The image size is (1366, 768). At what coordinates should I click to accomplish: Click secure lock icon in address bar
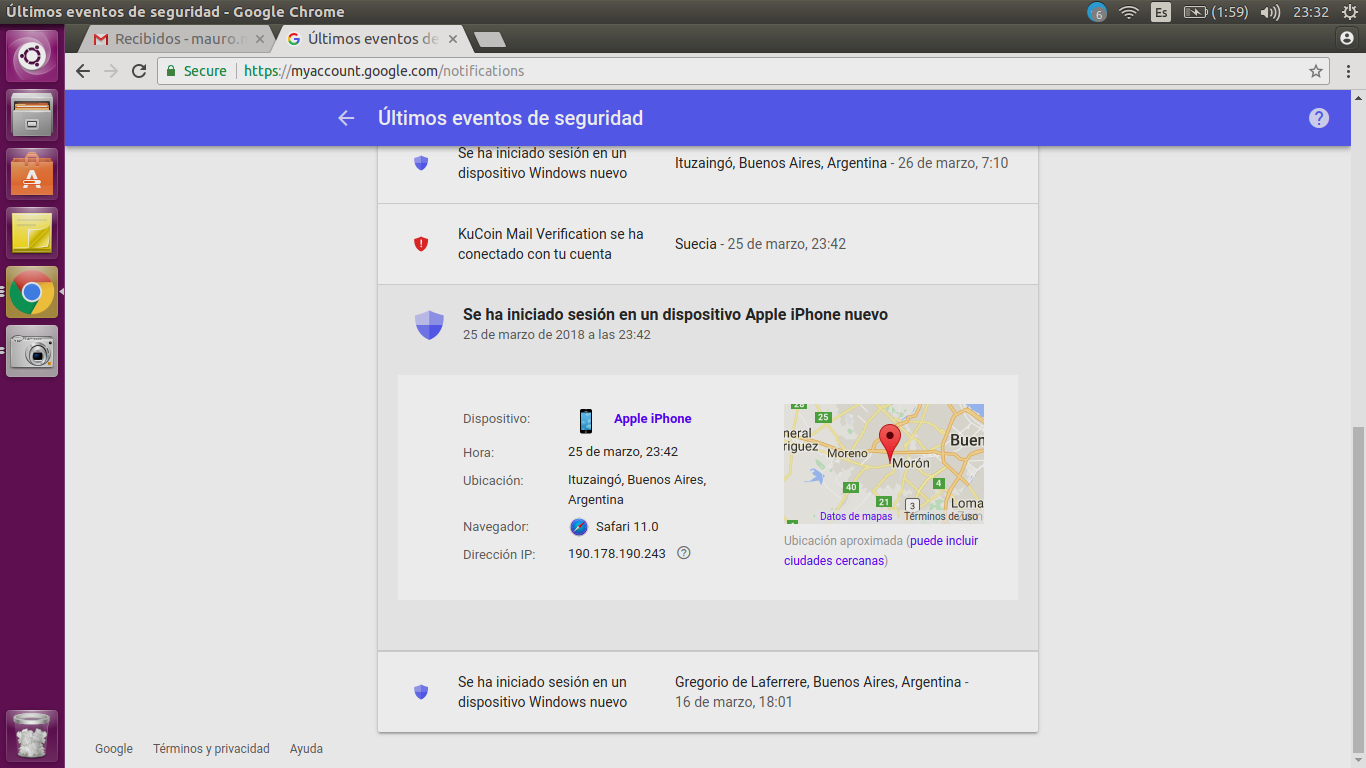tap(170, 71)
